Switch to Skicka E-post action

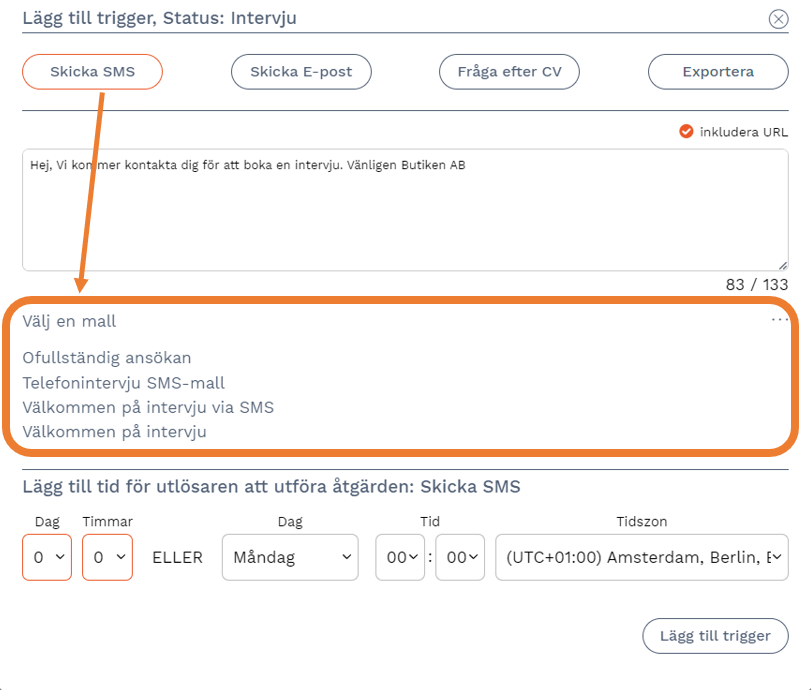coord(301,72)
